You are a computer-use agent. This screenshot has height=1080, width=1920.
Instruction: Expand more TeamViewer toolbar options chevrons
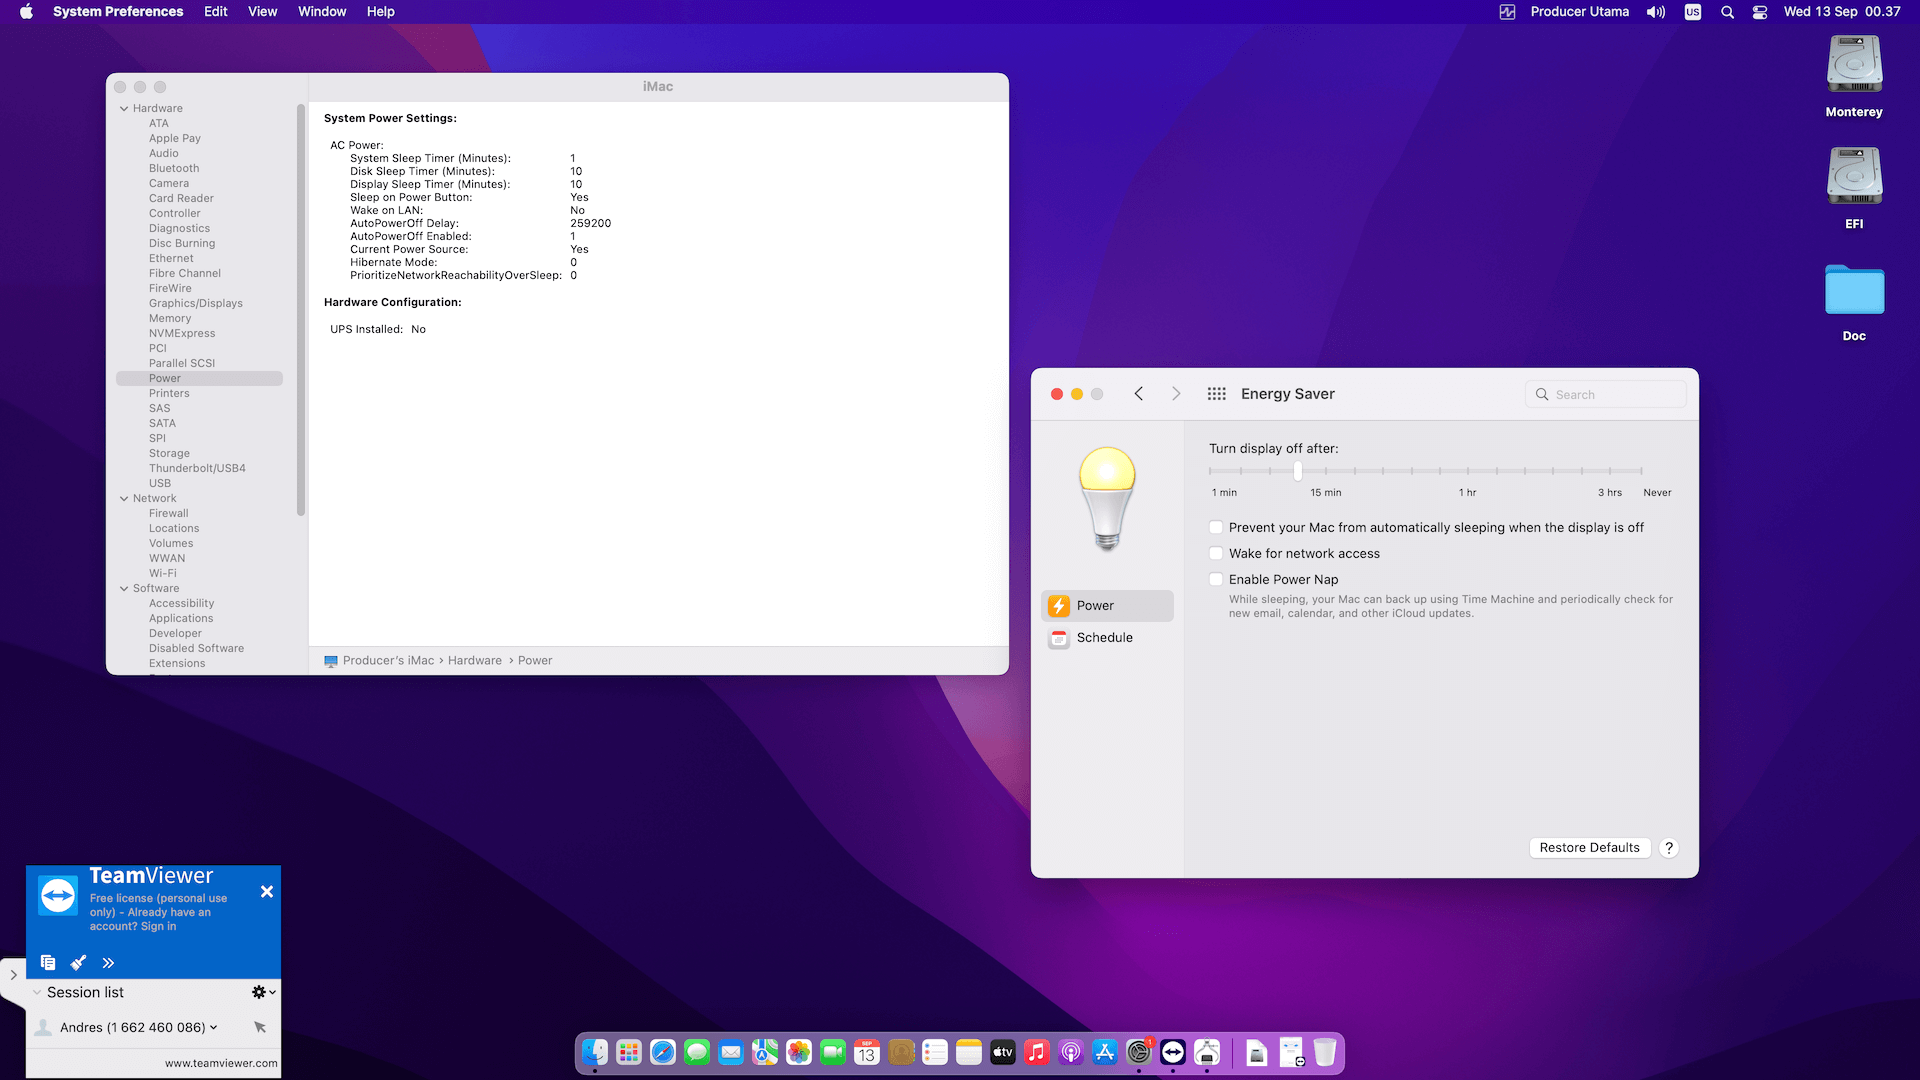tap(108, 962)
